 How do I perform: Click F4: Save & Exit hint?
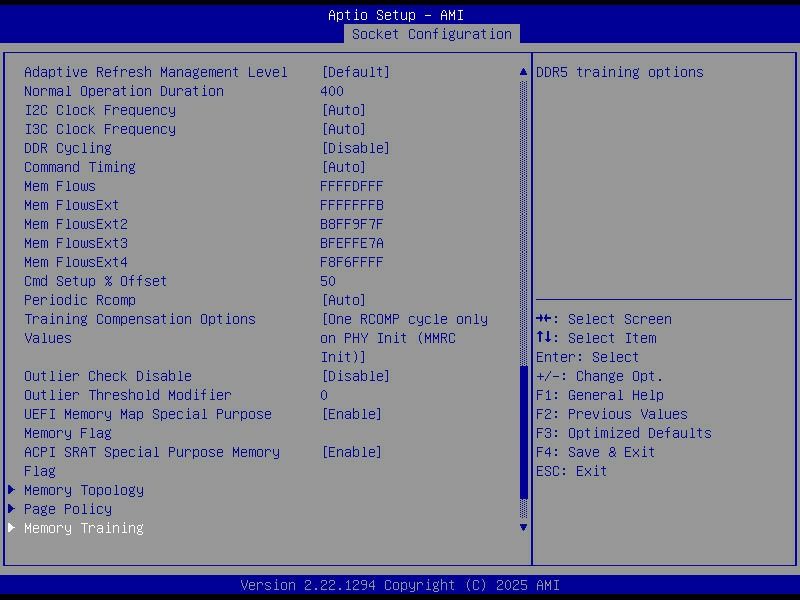[595, 452]
